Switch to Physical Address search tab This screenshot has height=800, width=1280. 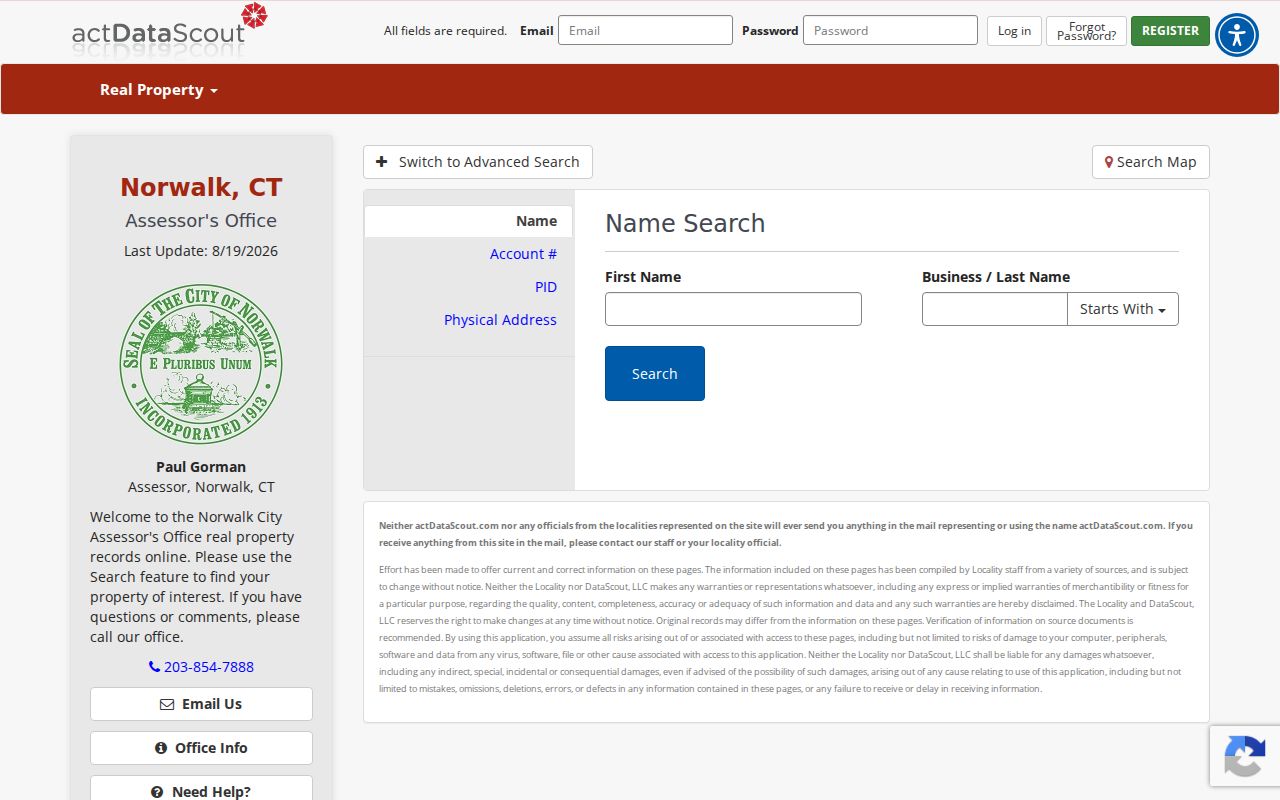click(500, 320)
